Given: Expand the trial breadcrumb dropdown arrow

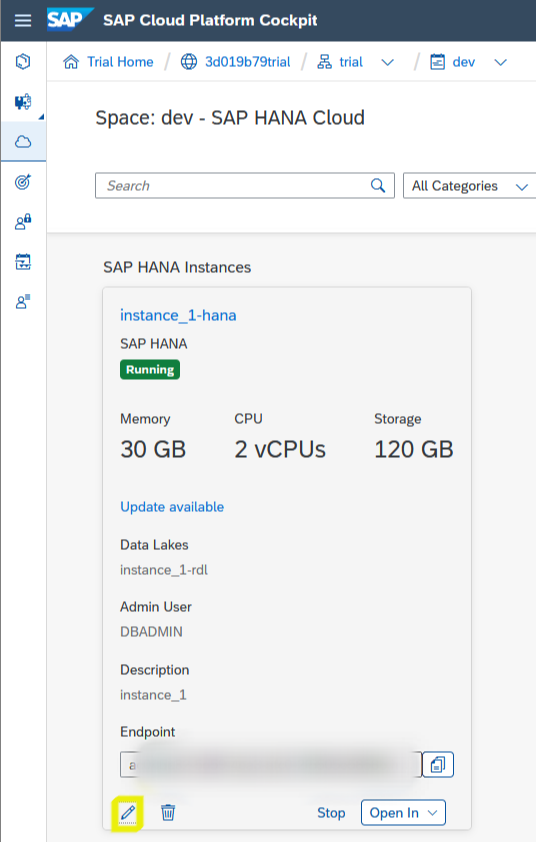Looking at the screenshot, I should click(x=387, y=62).
